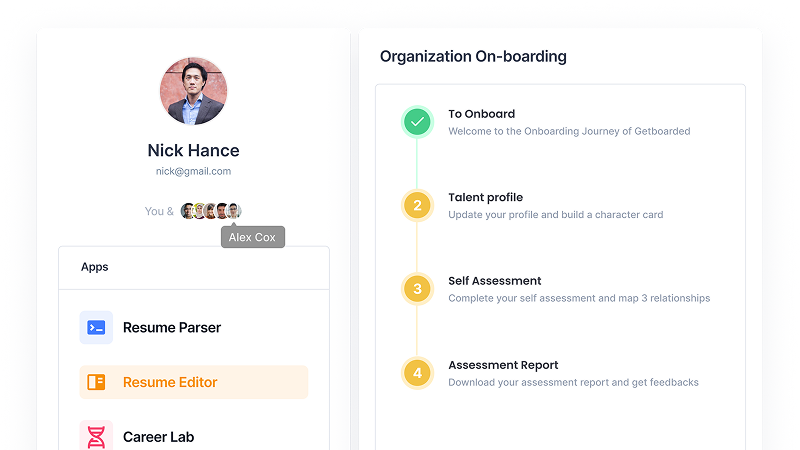Click the green checkmark step circle
The width and height of the screenshot is (800, 450).
click(417, 122)
